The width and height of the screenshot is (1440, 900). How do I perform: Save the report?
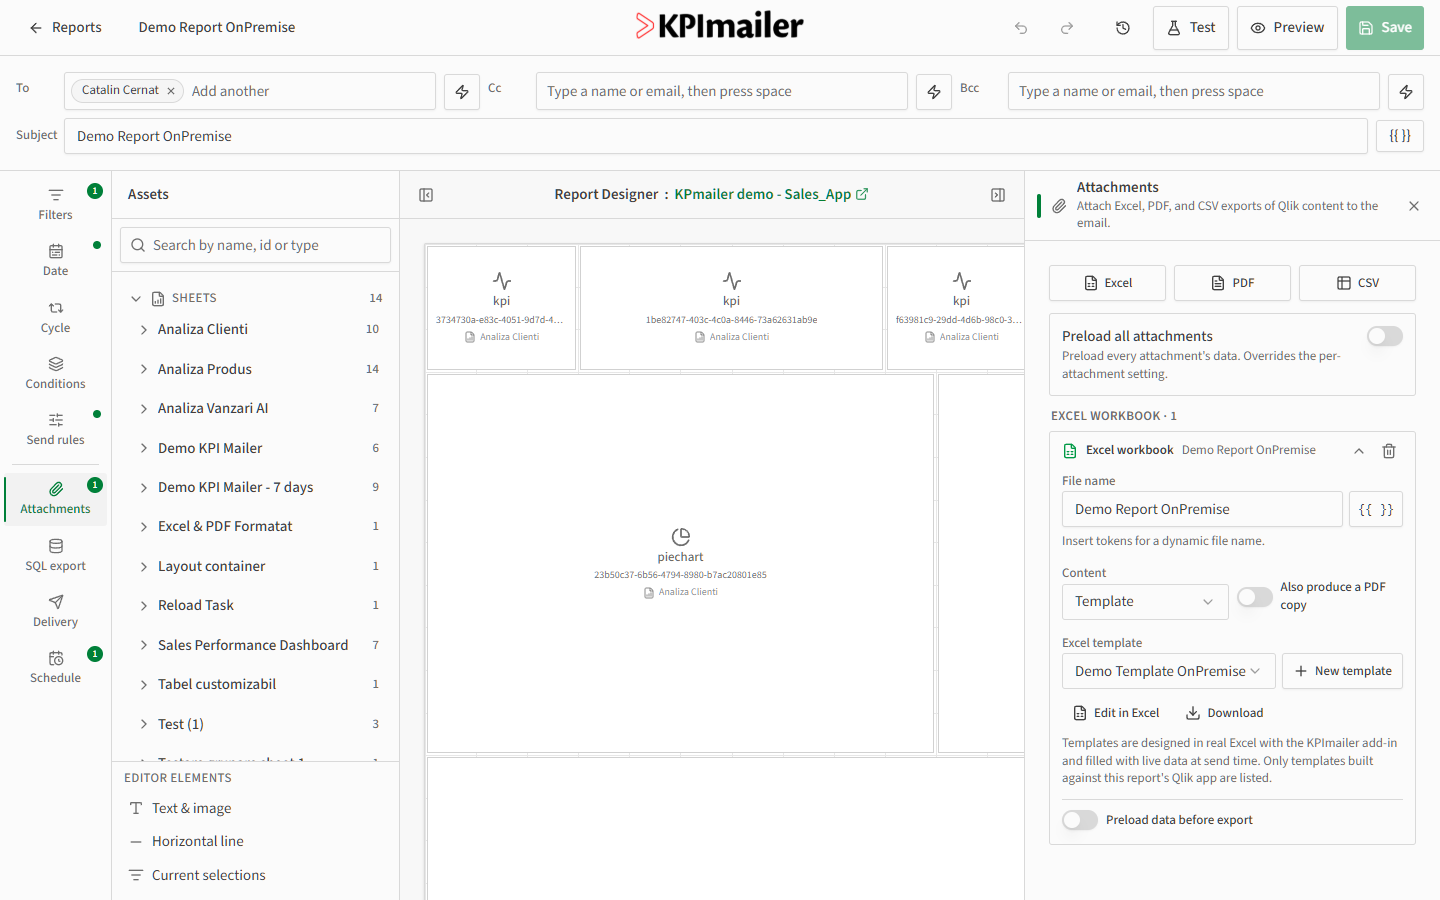click(x=1385, y=28)
